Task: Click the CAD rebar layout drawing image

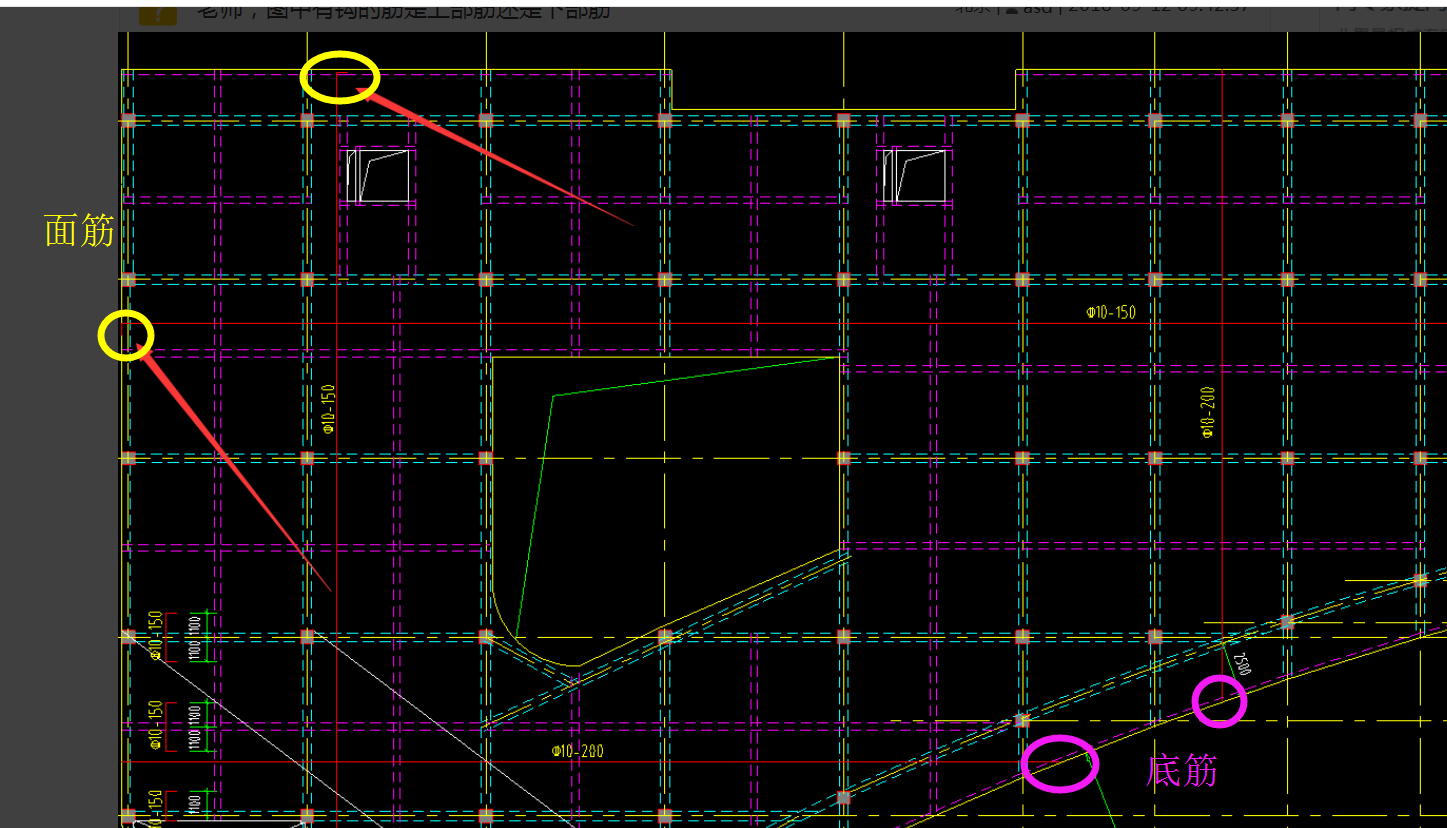Action: point(782,429)
